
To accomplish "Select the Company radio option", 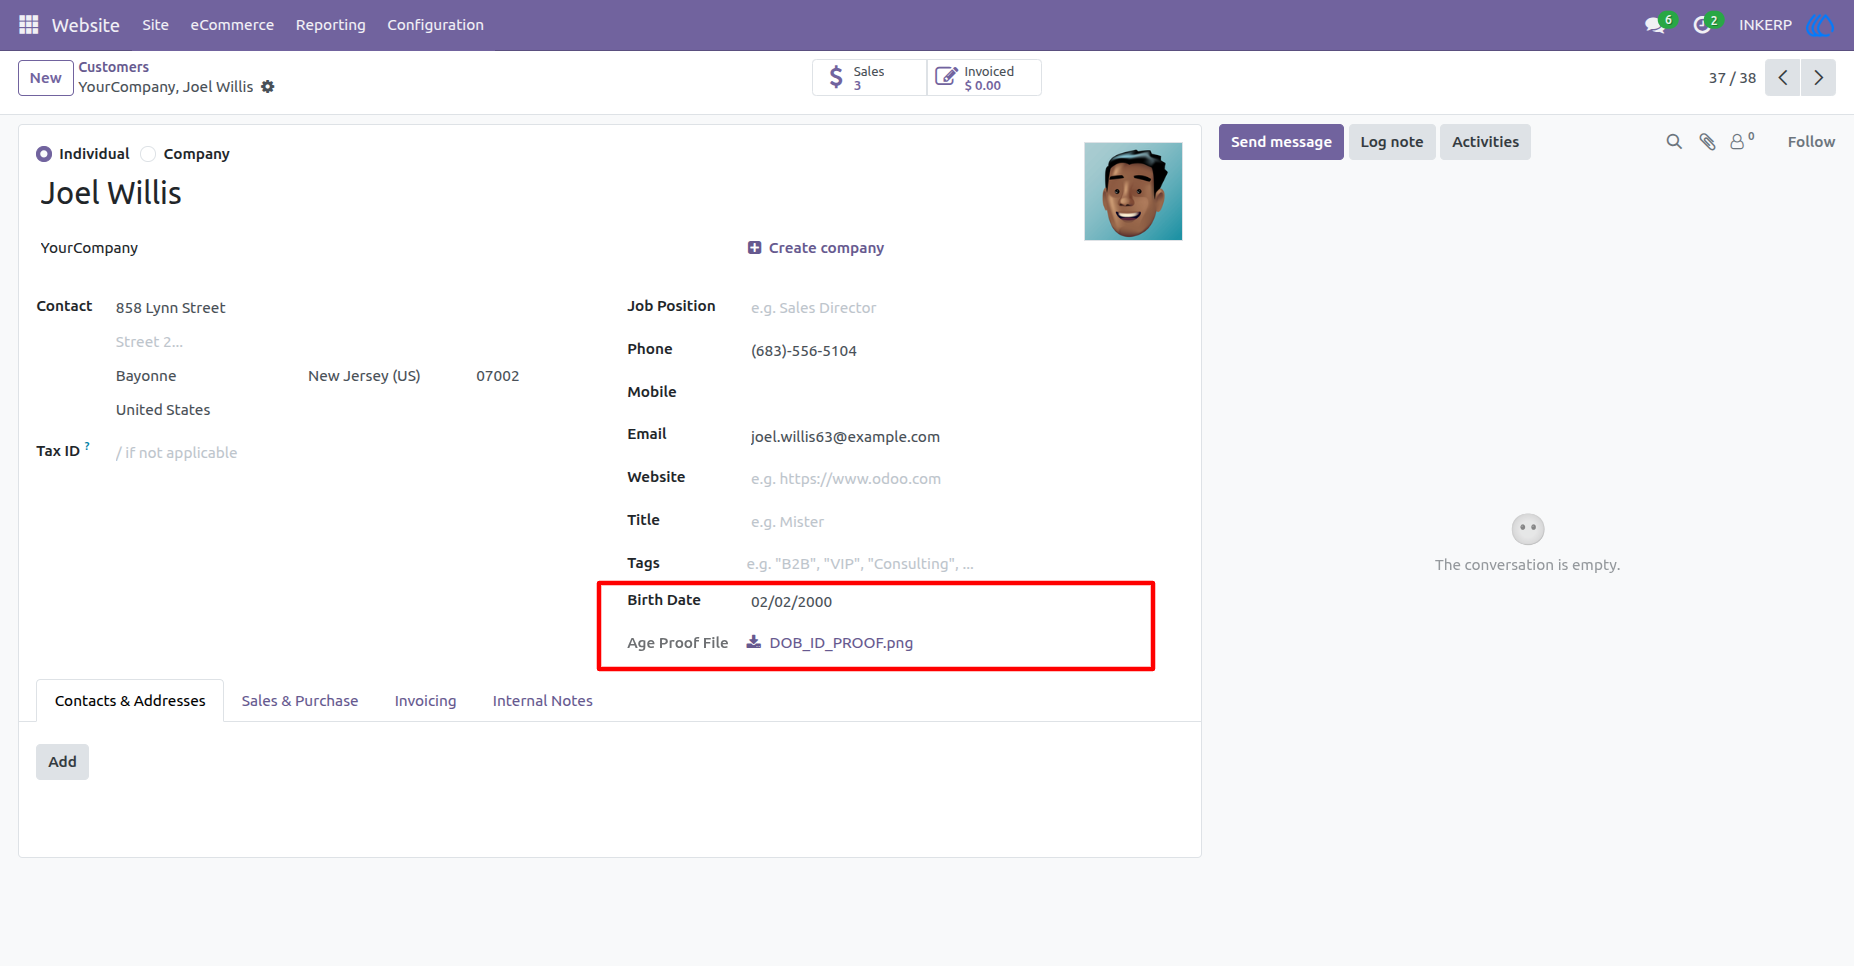I will [x=148, y=154].
